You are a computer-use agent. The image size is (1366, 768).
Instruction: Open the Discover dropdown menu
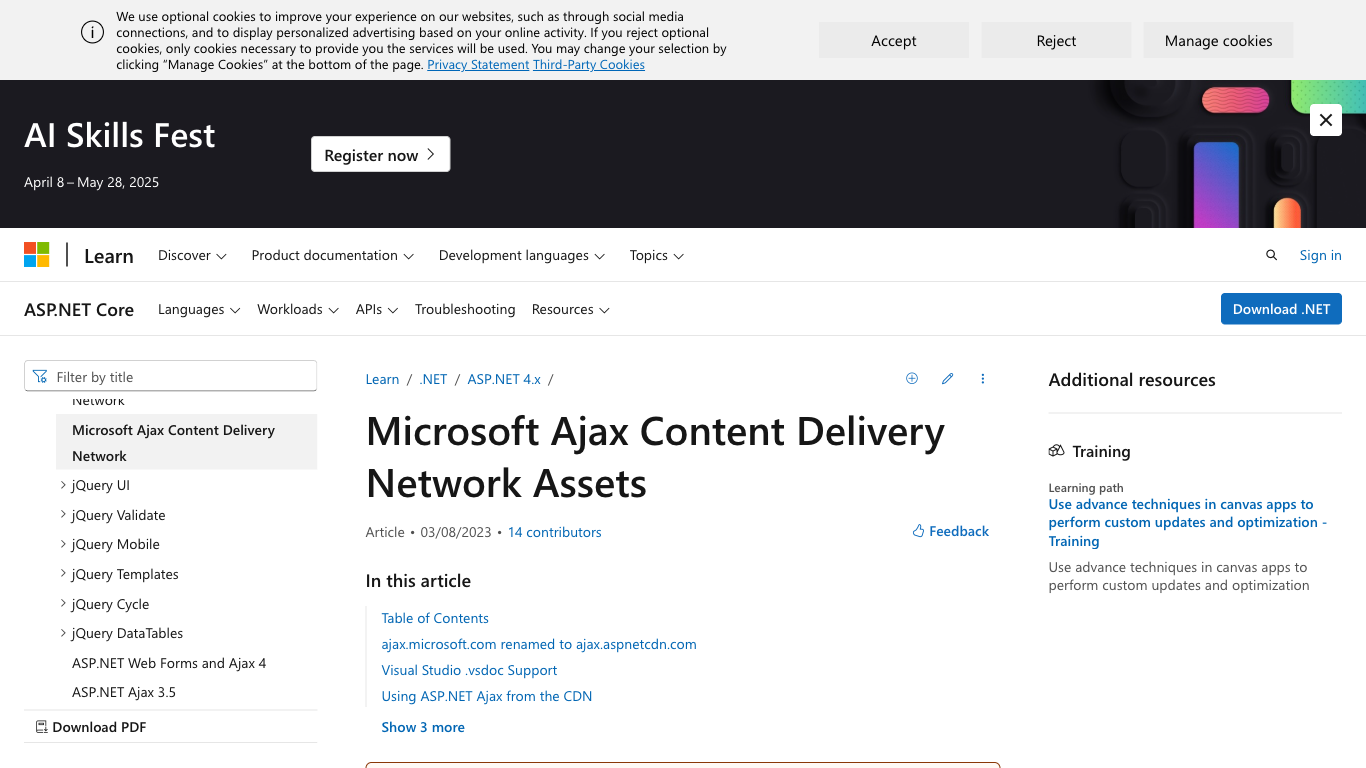point(192,255)
